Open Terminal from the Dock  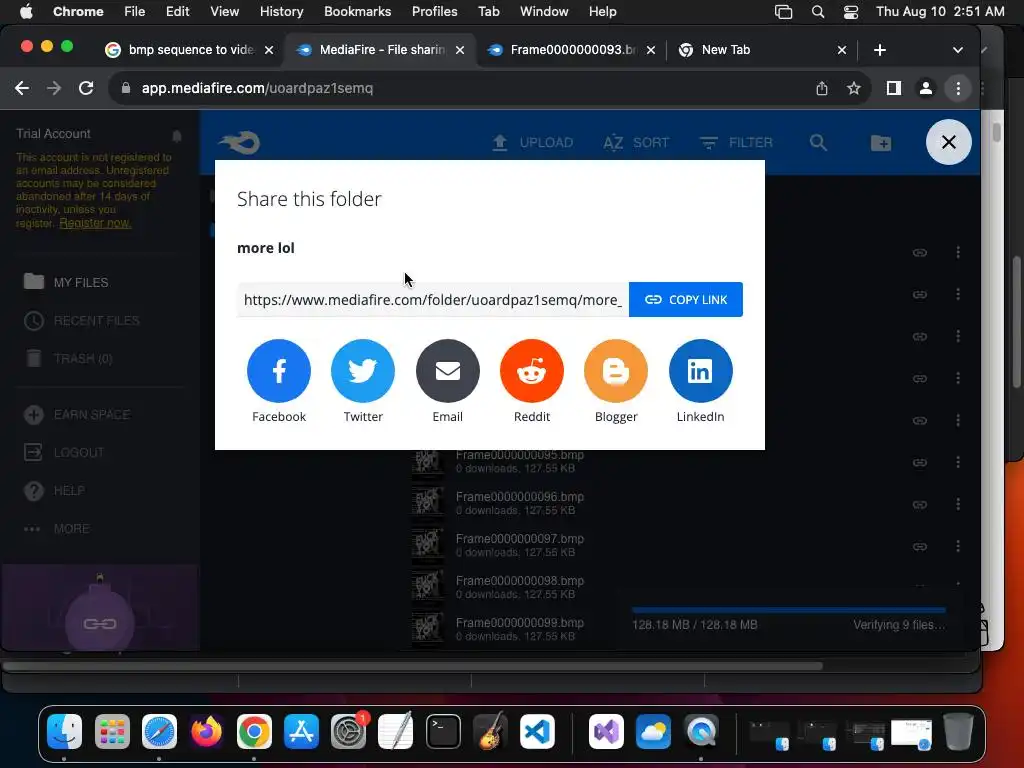pyautogui.click(x=443, y=731)
